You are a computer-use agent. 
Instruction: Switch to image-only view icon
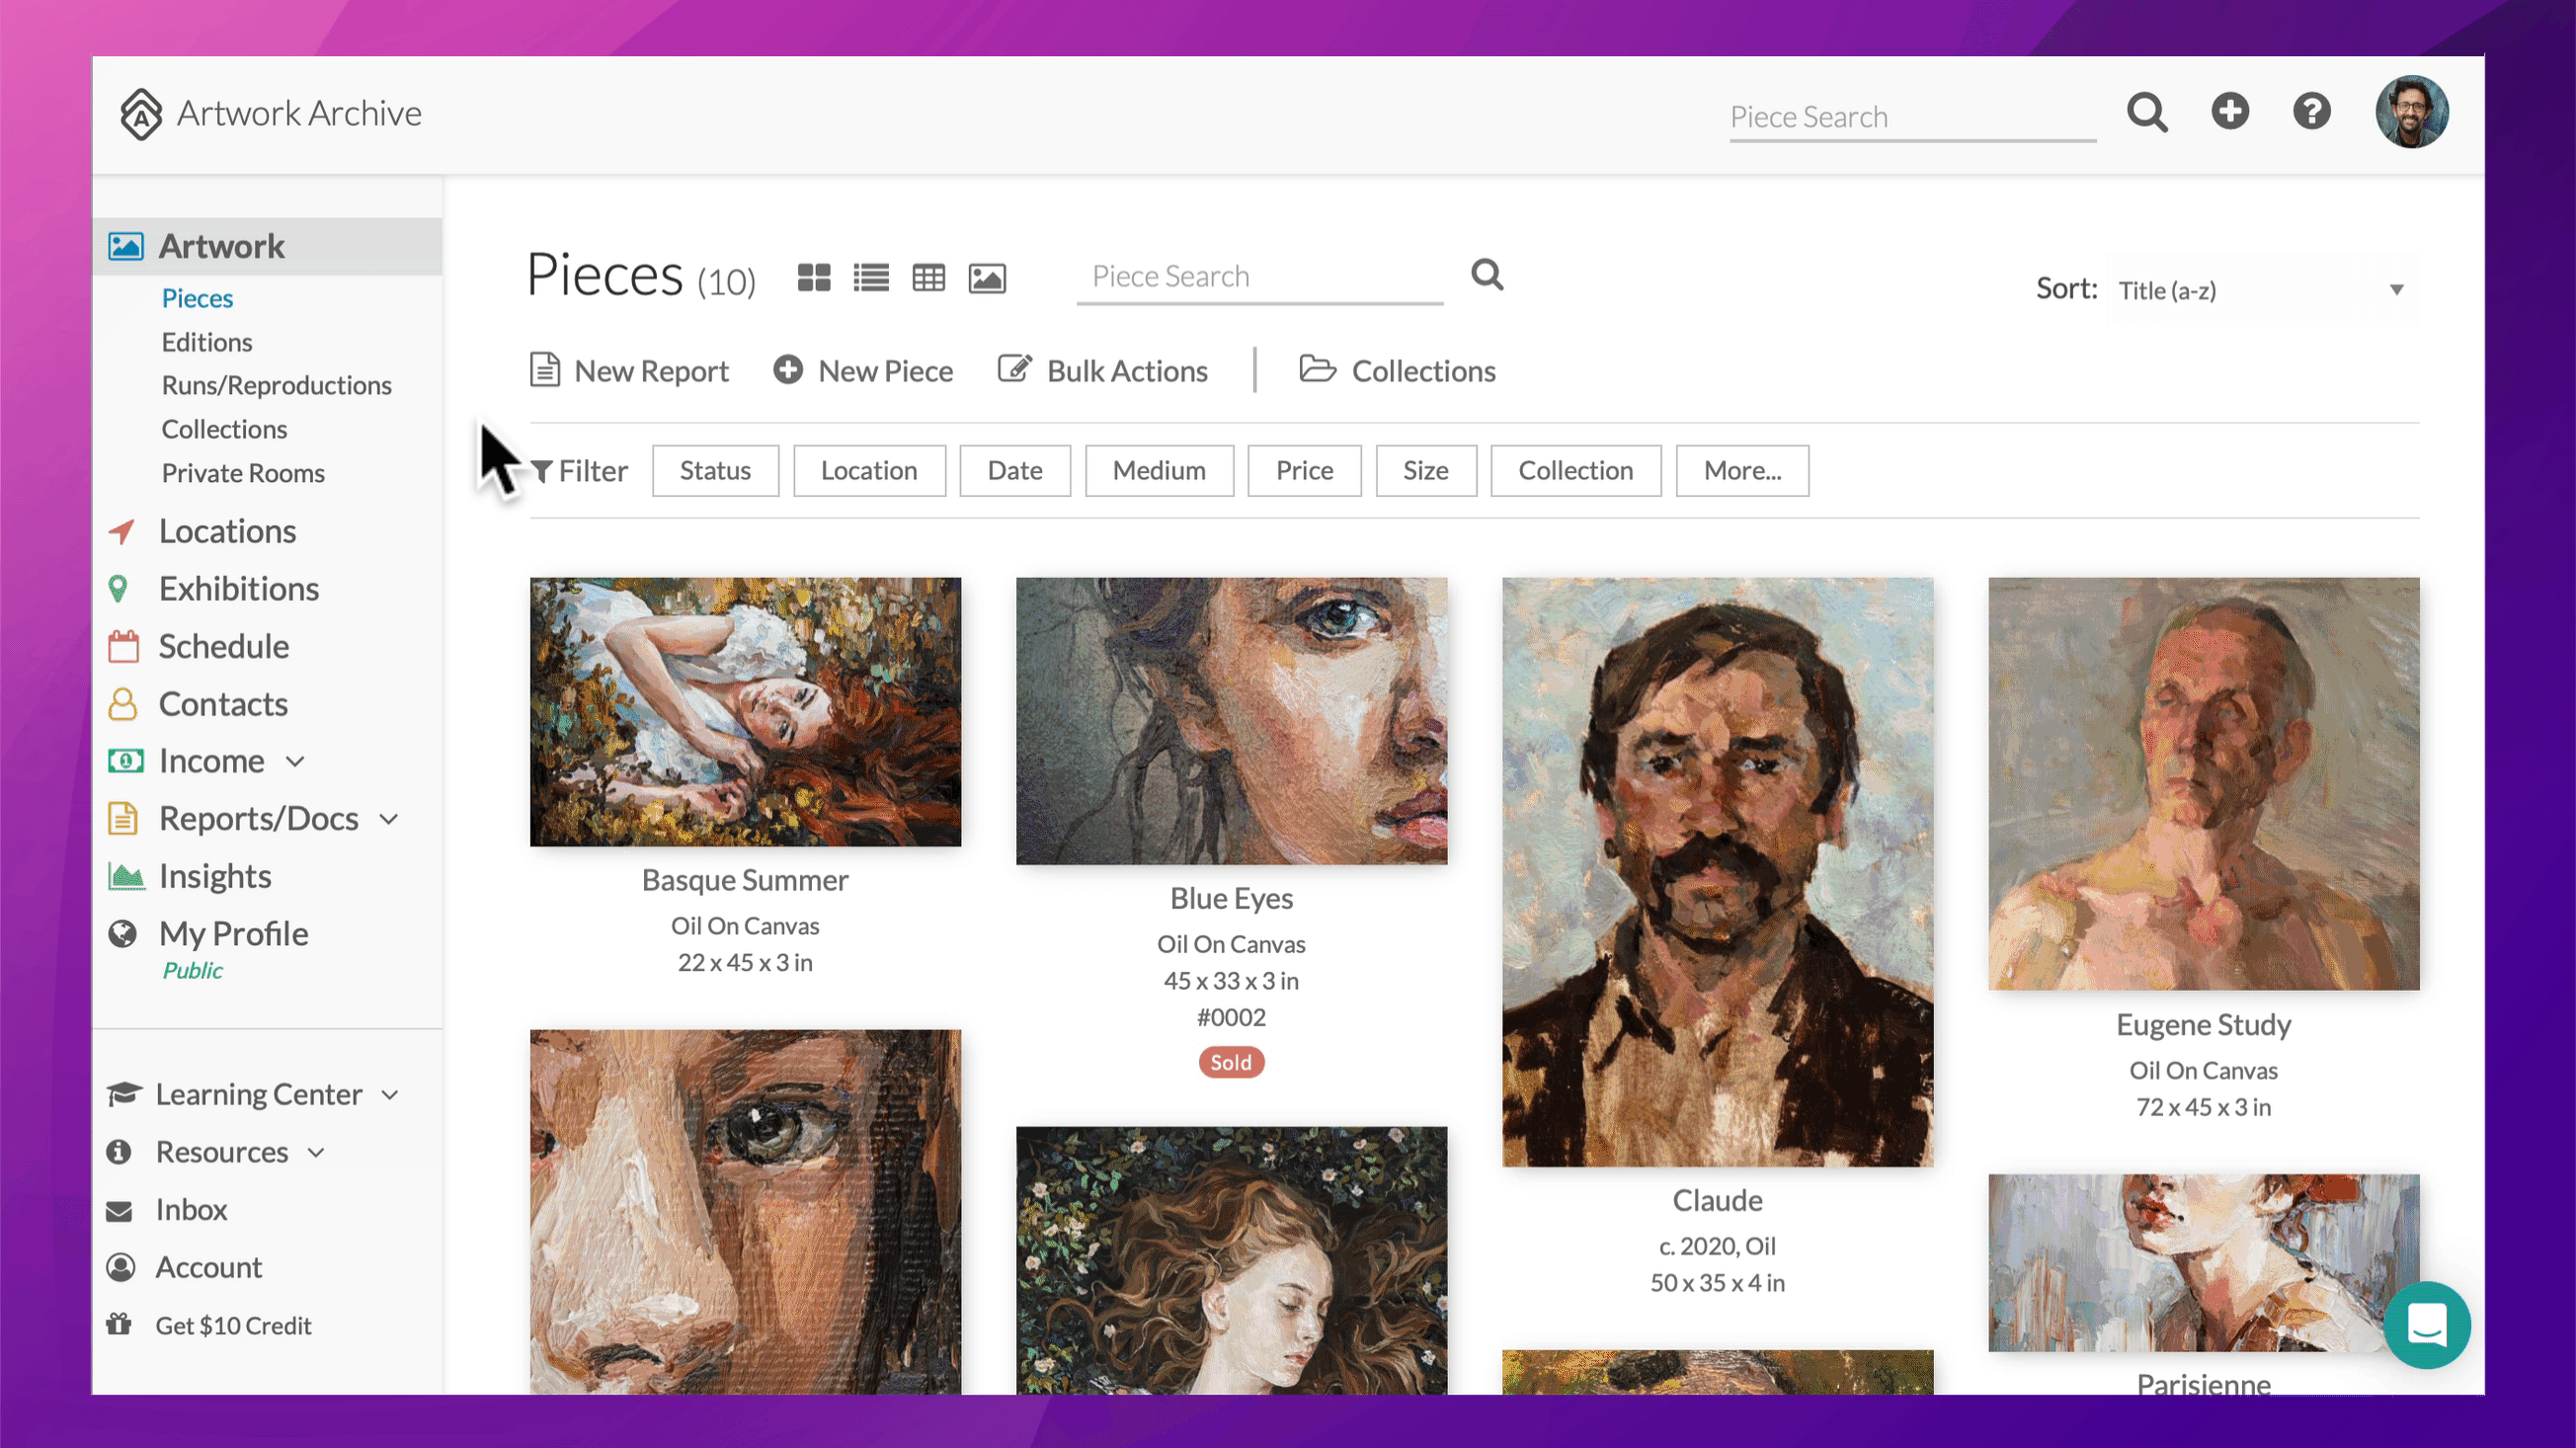987,277
